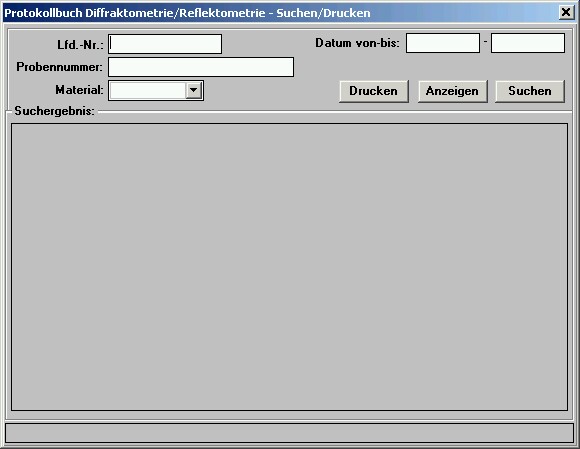The height and width of the screenshot is (449, 580).
Task: Click the Suchergebnis group heading
Action: [x=54, y=111]
